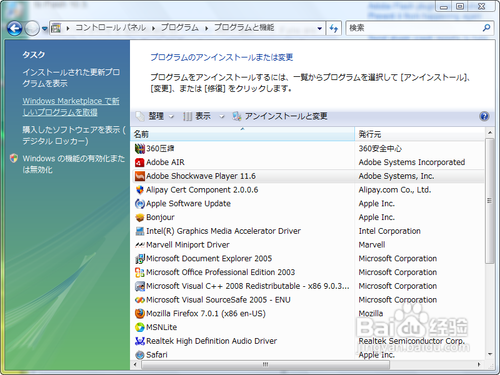Expand the arrow after コントロール パネル breadcrumb
This screenshot has width=500, height=375.
(x=153, y=28)
